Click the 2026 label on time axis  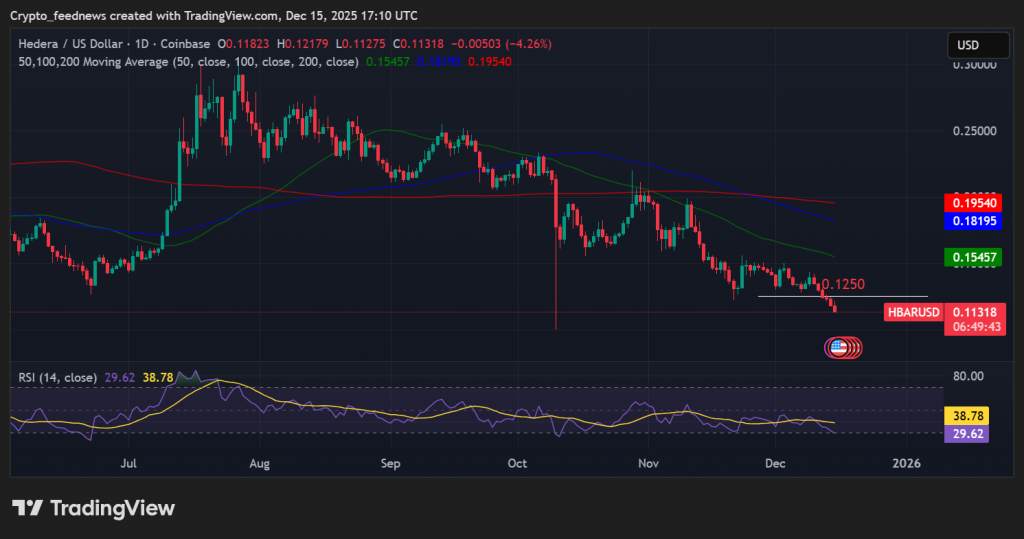pos(906,463)
